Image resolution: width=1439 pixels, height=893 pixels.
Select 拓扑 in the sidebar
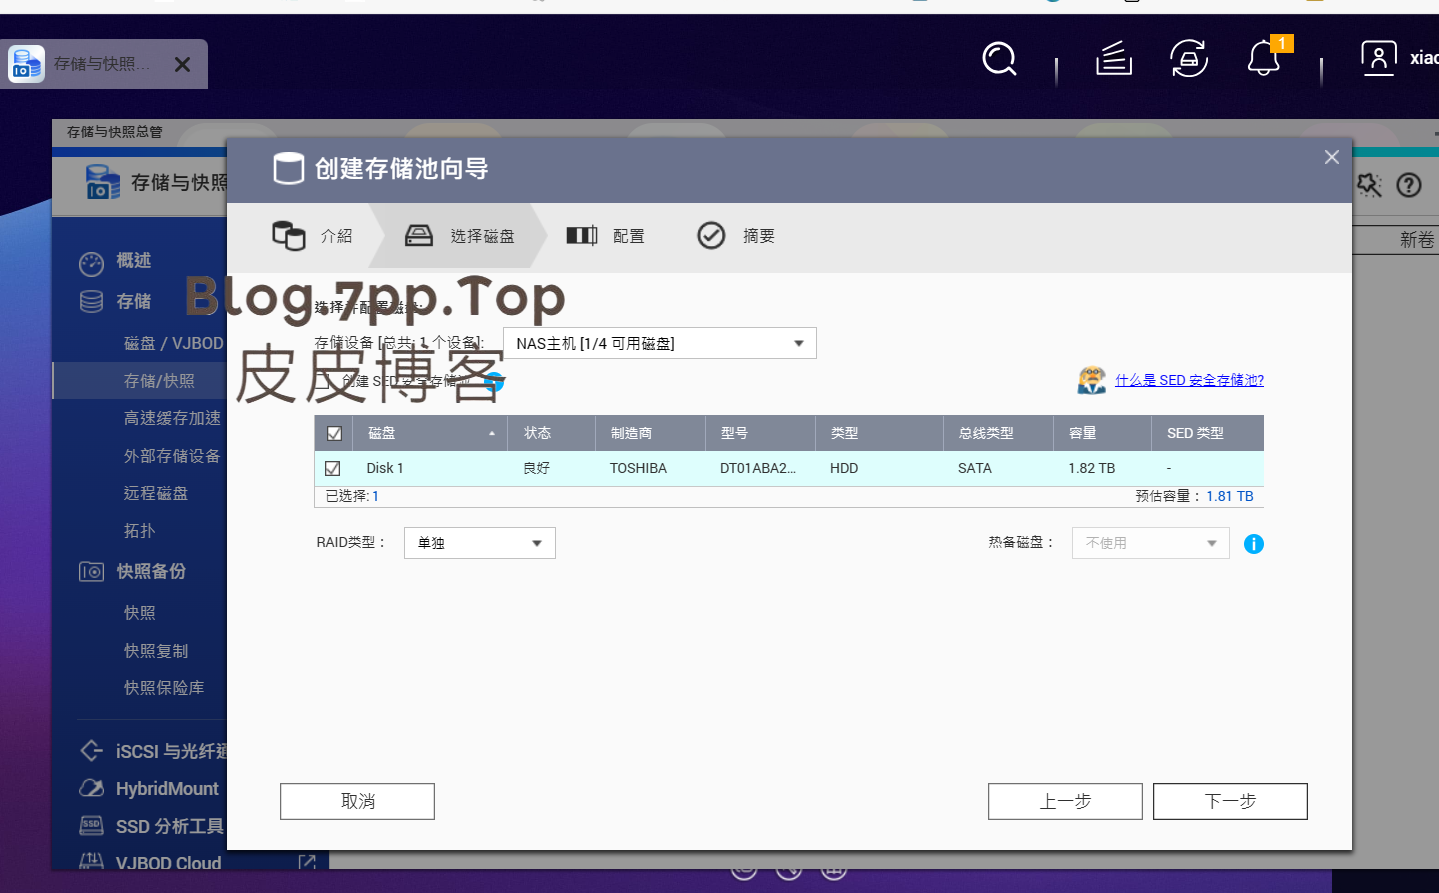click(x=139, y=531)
